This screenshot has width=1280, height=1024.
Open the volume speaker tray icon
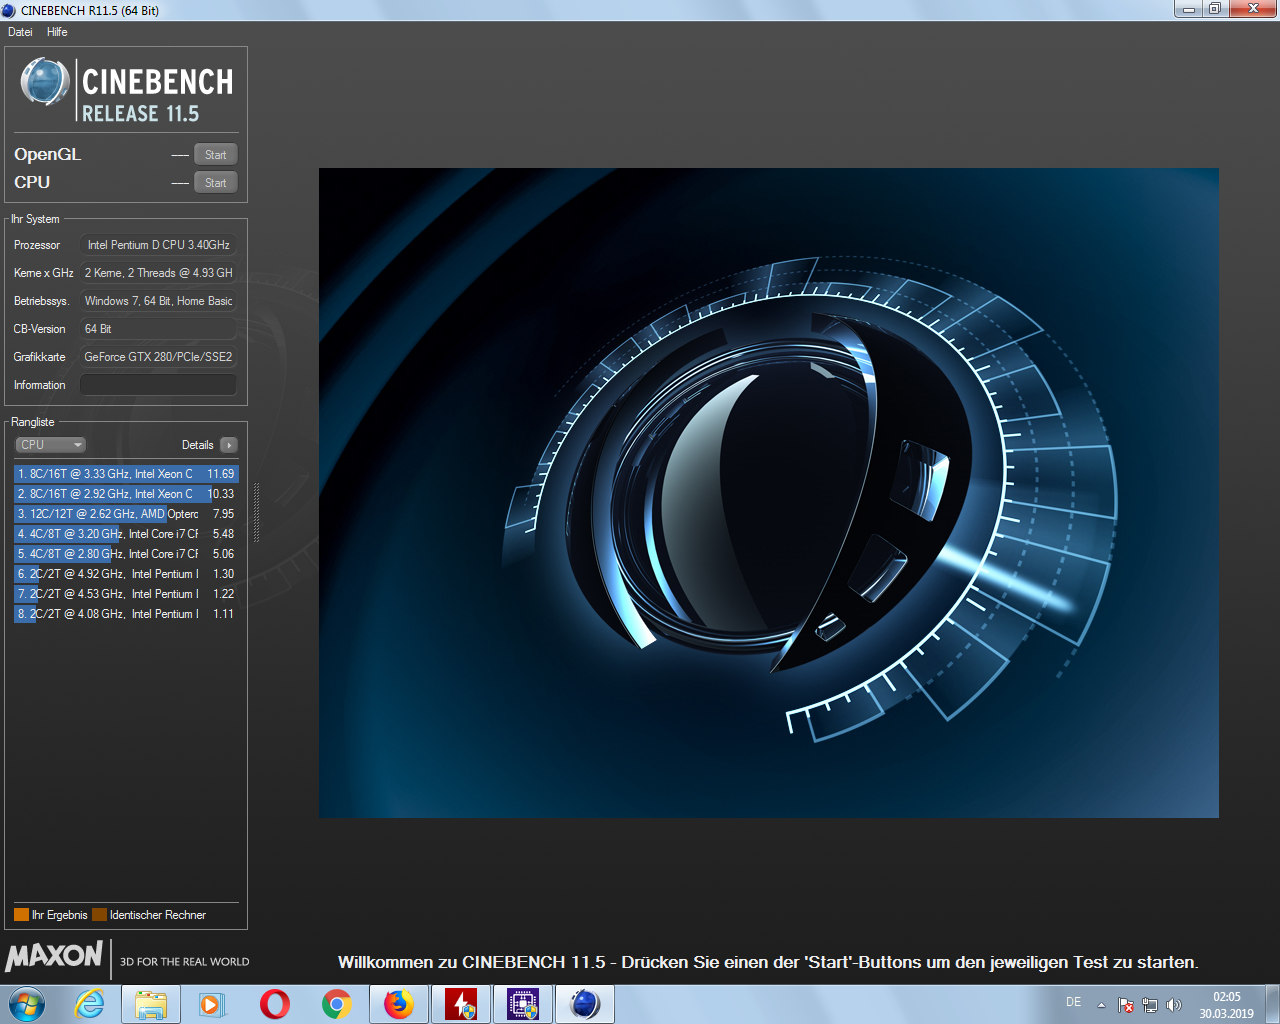1174,1005
